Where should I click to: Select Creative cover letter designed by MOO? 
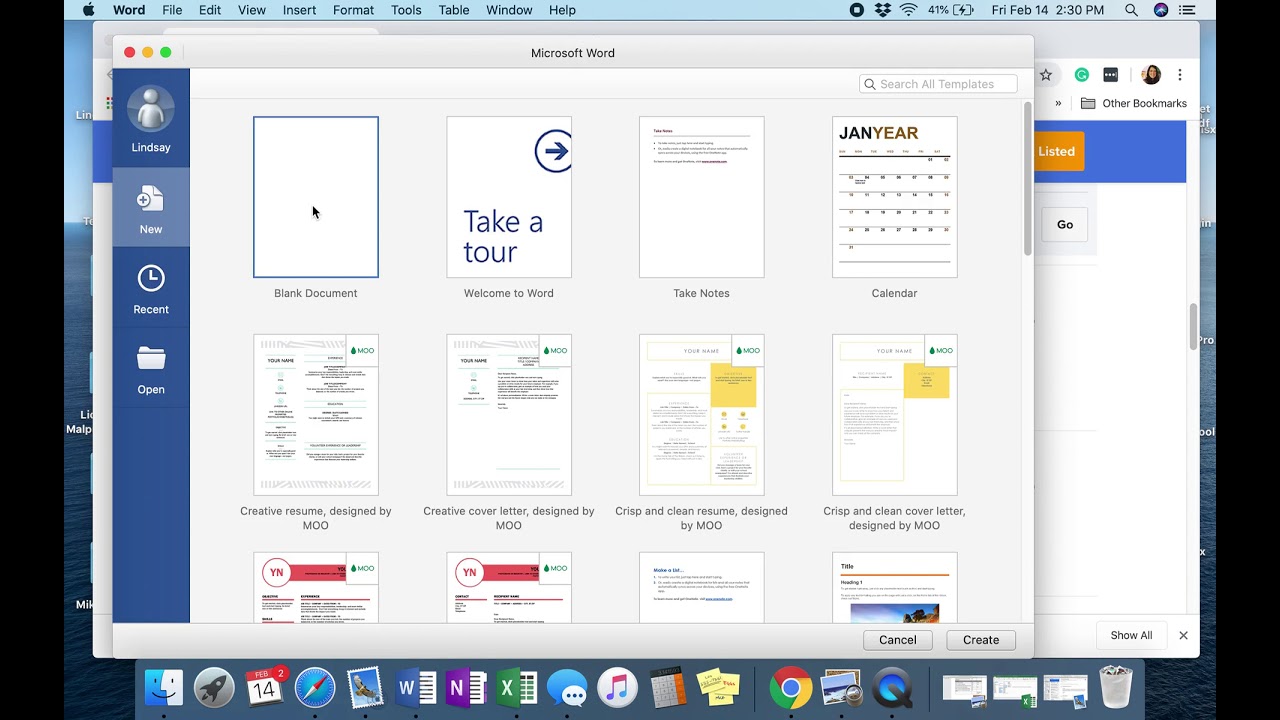click(x=509, y=415)
